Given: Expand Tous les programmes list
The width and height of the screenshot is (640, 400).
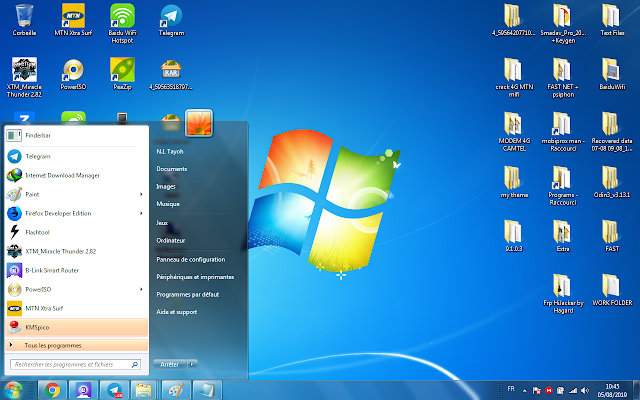Looking at the screenshot, I should (76, 345).
